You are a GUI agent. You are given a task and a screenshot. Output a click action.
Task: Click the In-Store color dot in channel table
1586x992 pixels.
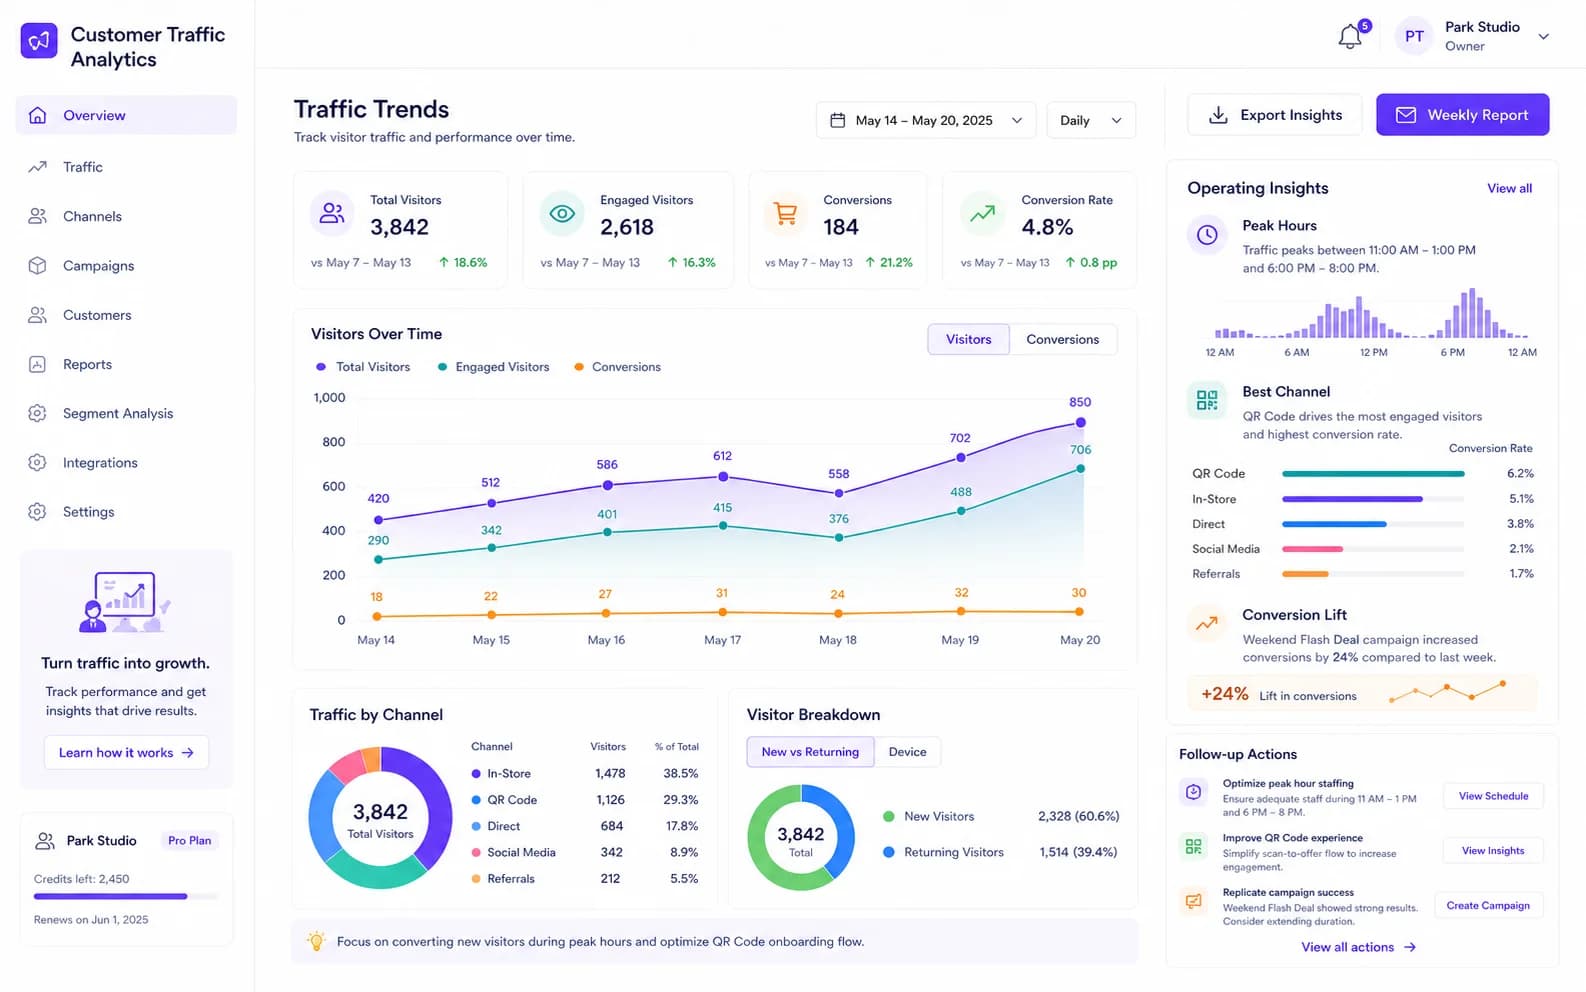476,774
